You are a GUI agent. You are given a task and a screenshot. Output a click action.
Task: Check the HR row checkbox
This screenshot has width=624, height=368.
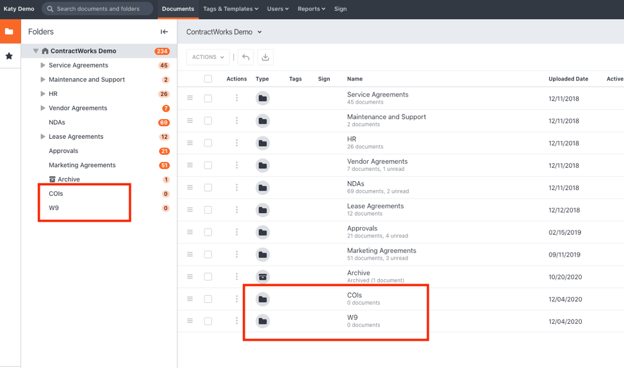pos(208,143)
